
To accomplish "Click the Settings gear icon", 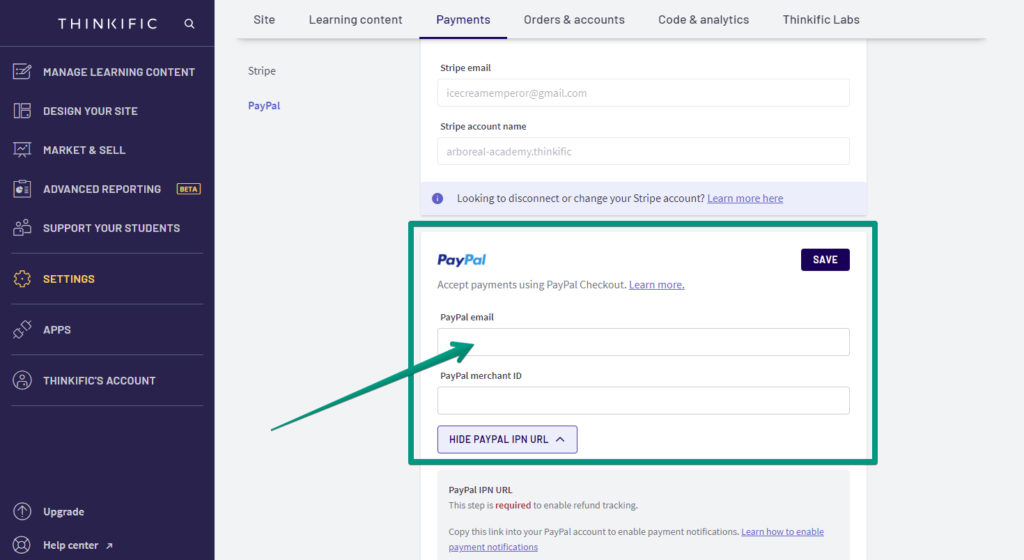I will pos(22,279).
